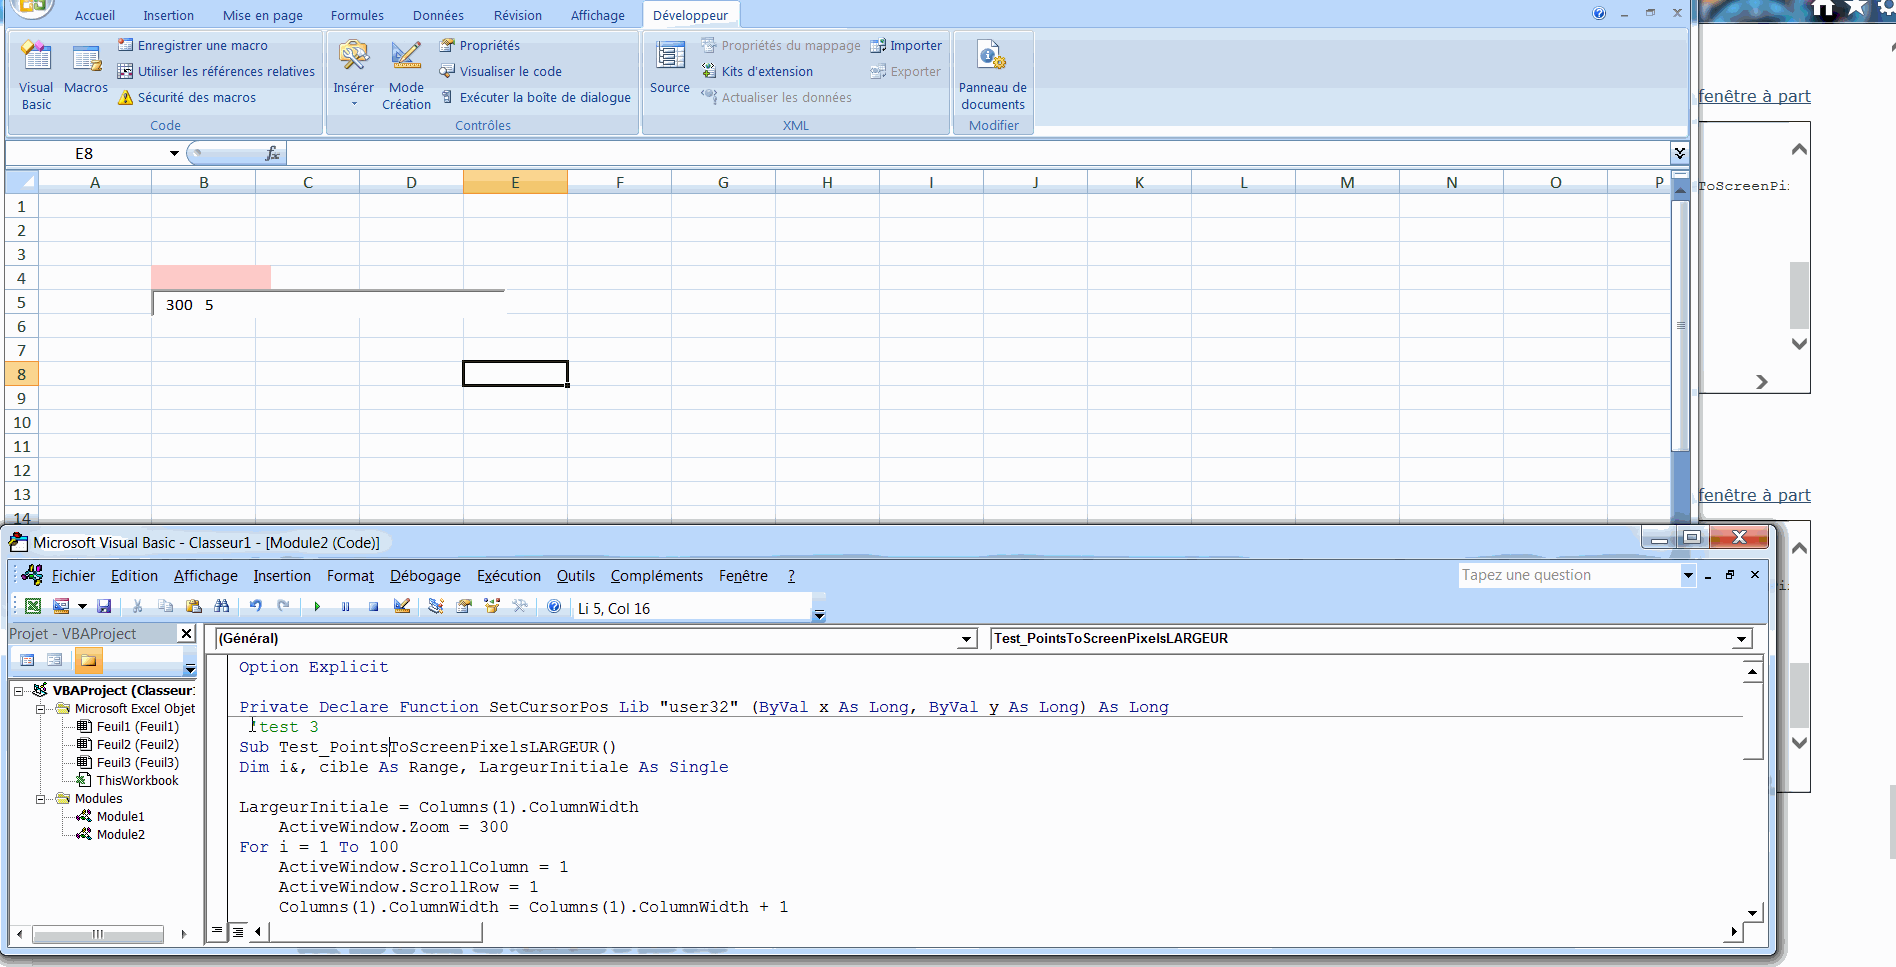Screen dimensions: 1896x967
Task: Click the Insert UserForm icon in VBE toolbar
Action: click(x=61, y=606)
